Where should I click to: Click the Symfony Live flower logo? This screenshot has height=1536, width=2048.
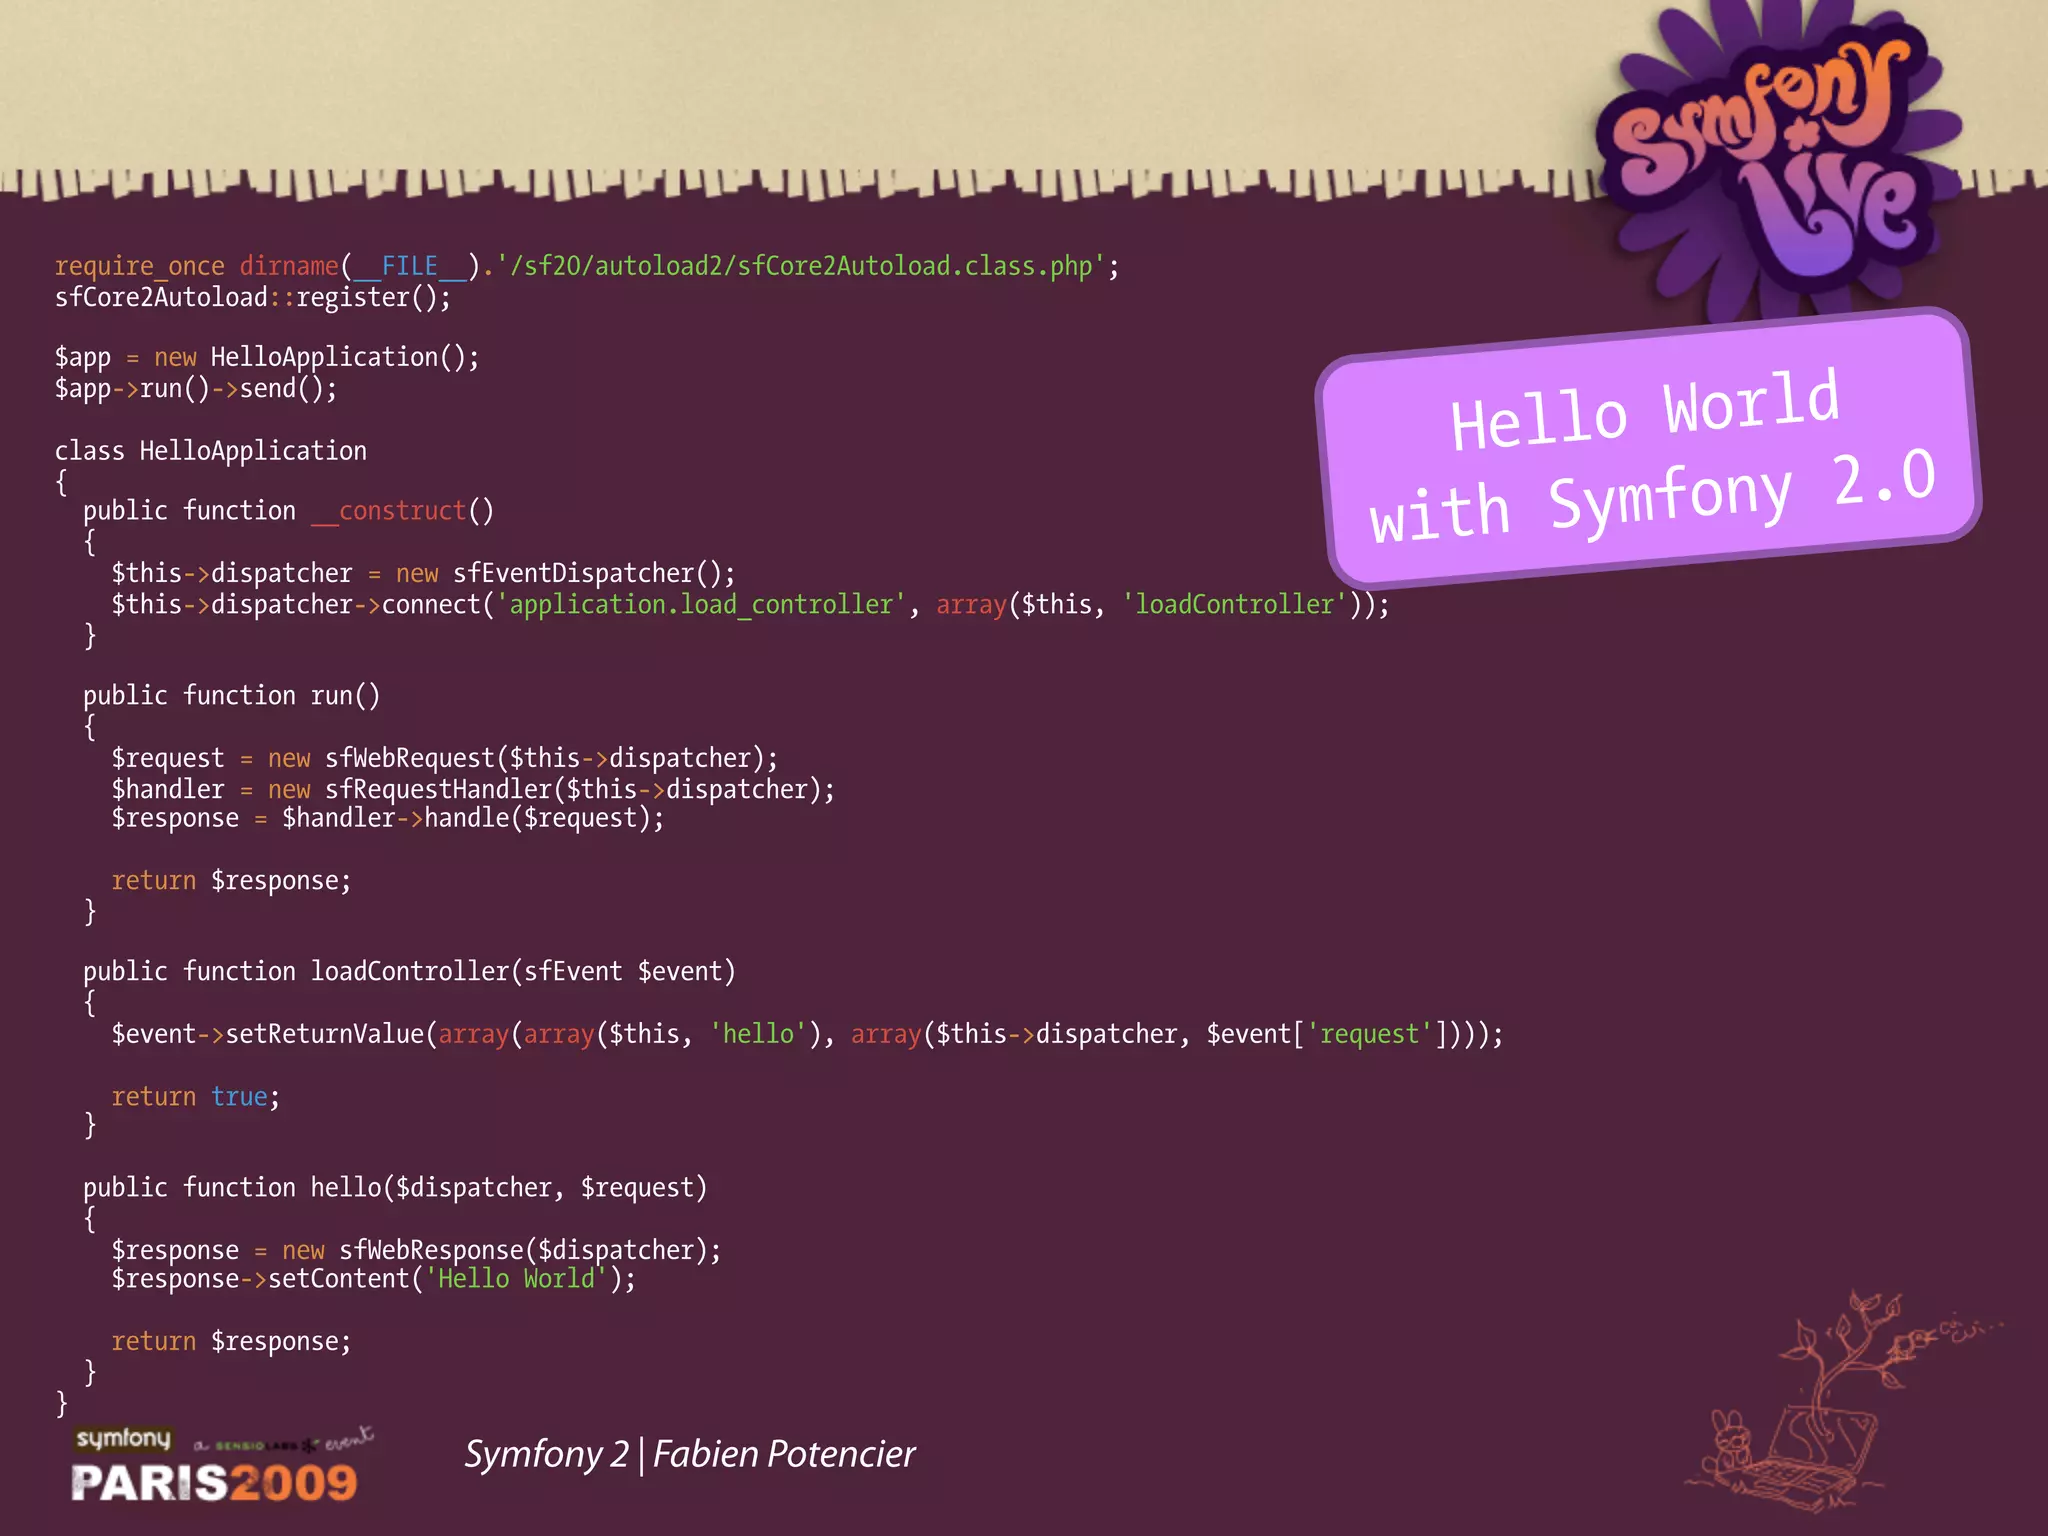[1780, 160]
